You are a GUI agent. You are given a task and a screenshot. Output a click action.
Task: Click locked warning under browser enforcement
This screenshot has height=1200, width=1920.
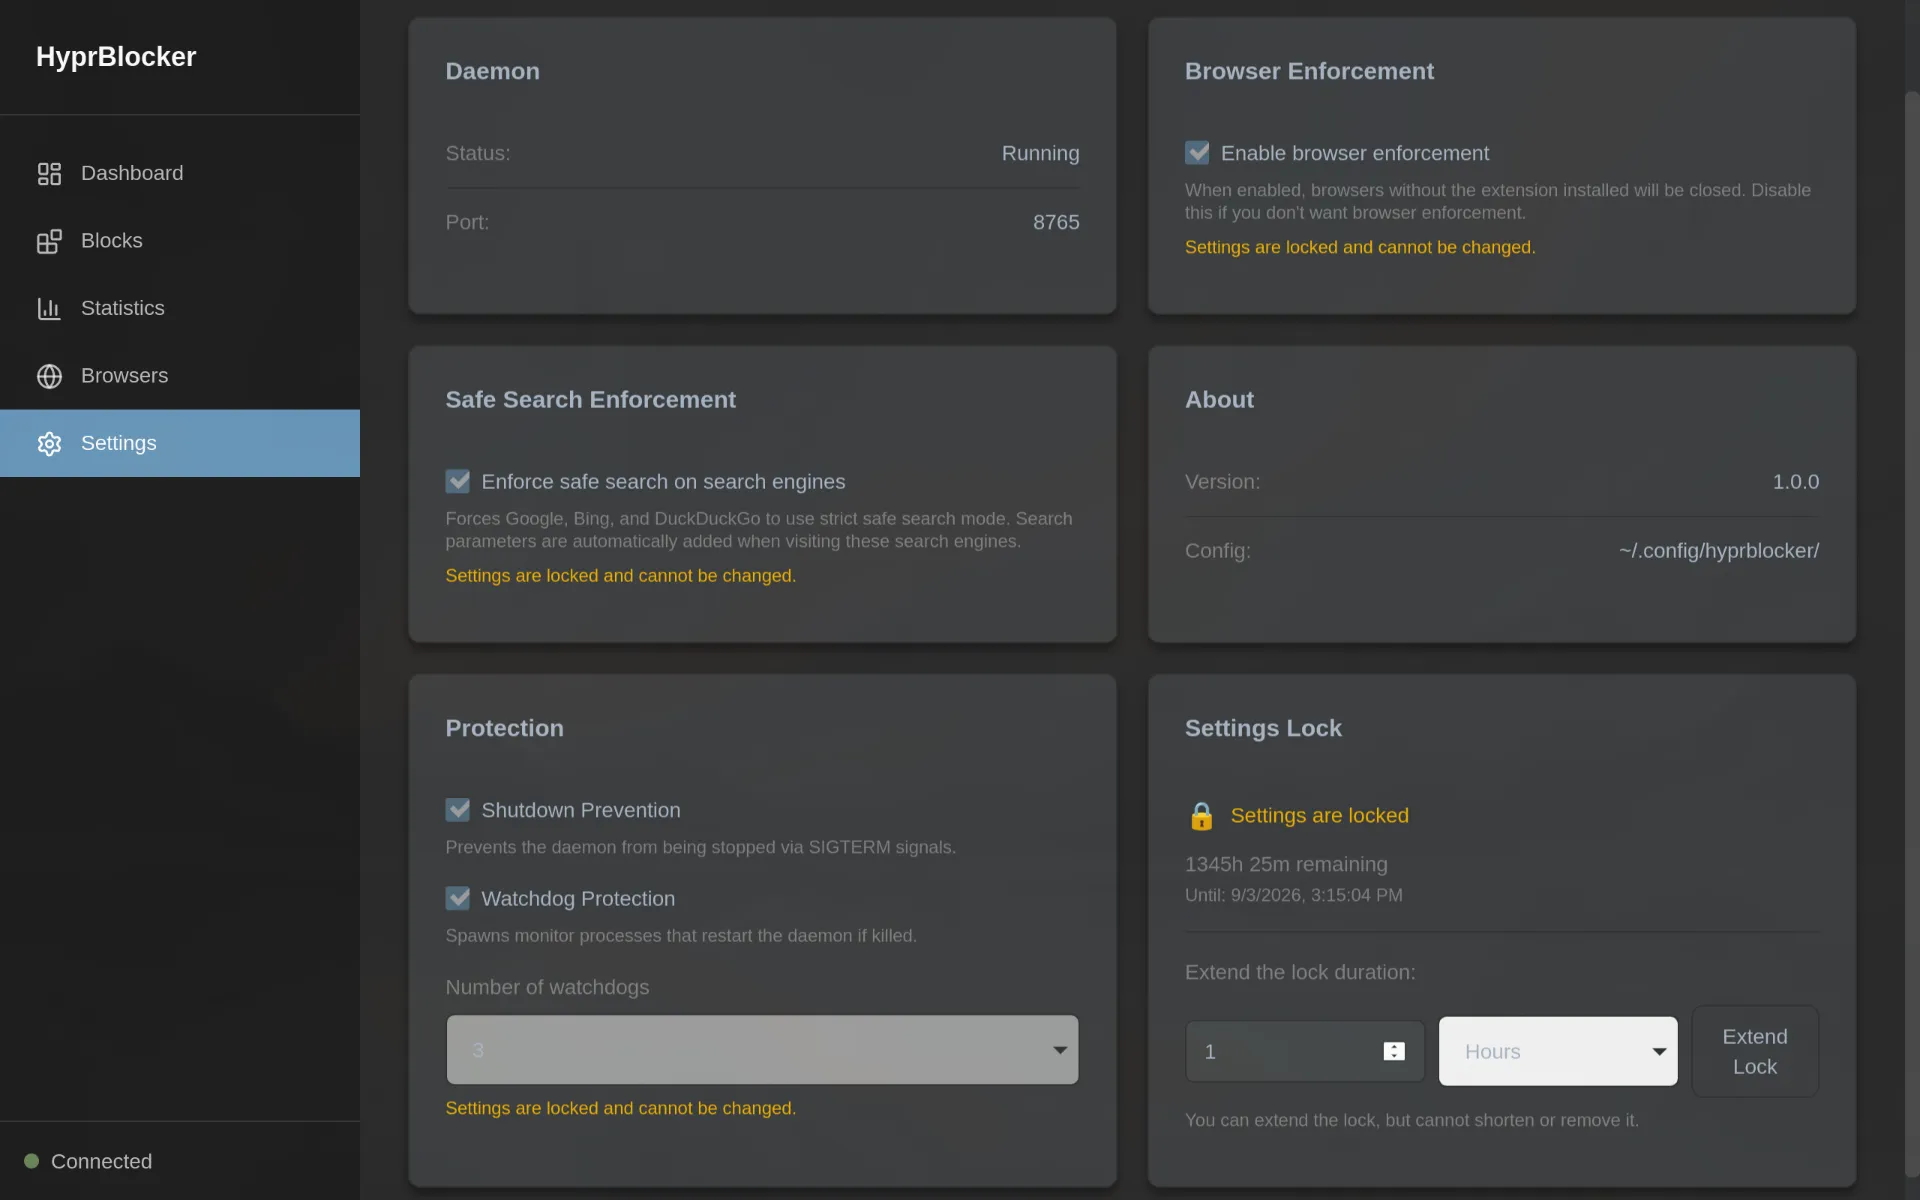coord(1360,247)
